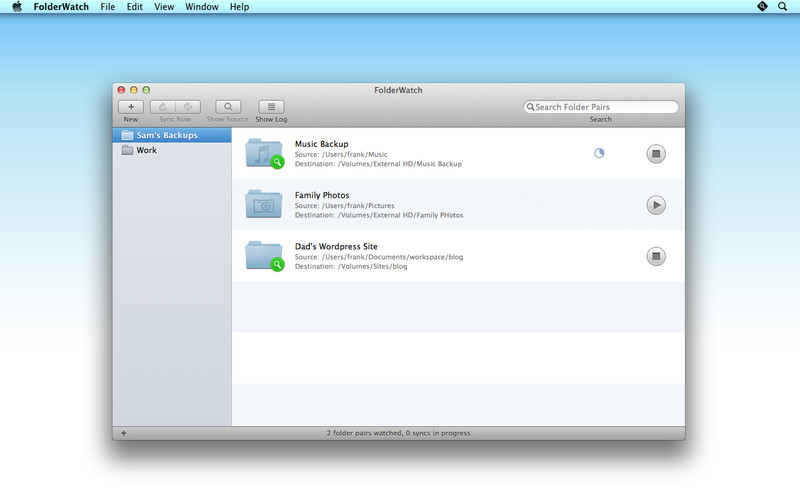Click the Search Folder Pairs field

point(604,107)
